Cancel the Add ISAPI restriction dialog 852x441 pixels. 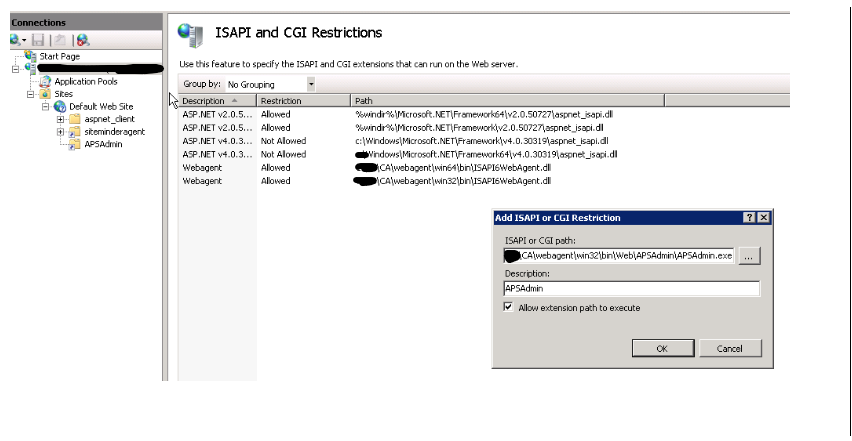[x=730, y=349]
